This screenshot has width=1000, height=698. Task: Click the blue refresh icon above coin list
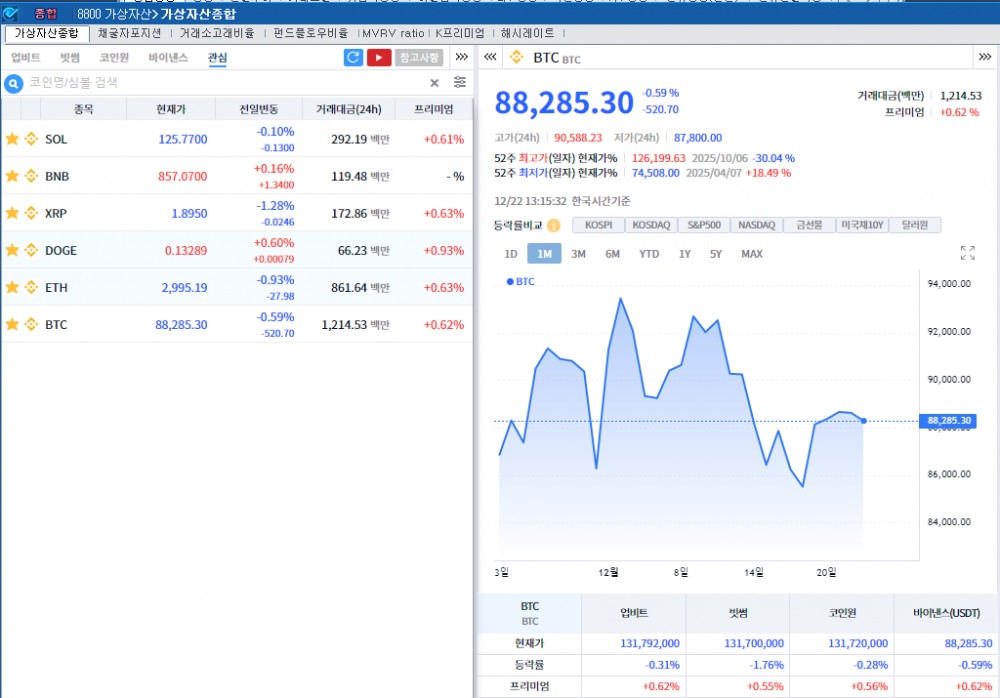coord(353,58)
